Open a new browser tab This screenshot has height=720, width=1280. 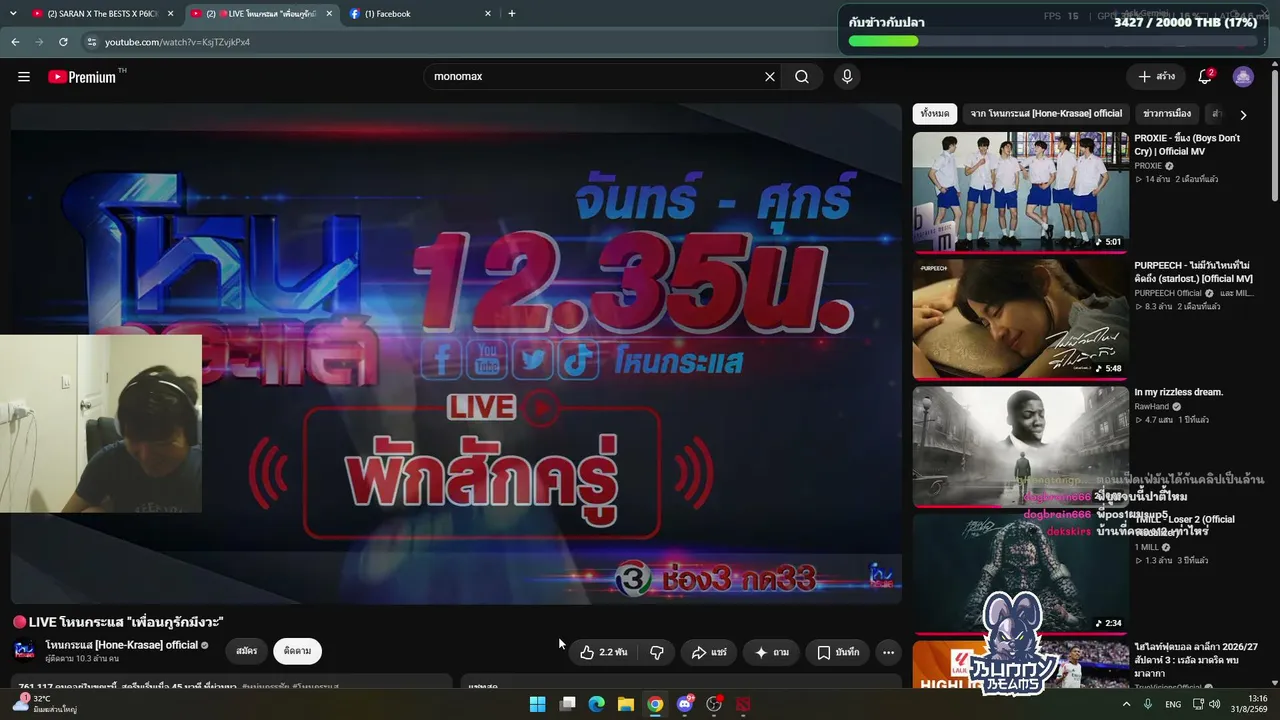click(512, 14)
